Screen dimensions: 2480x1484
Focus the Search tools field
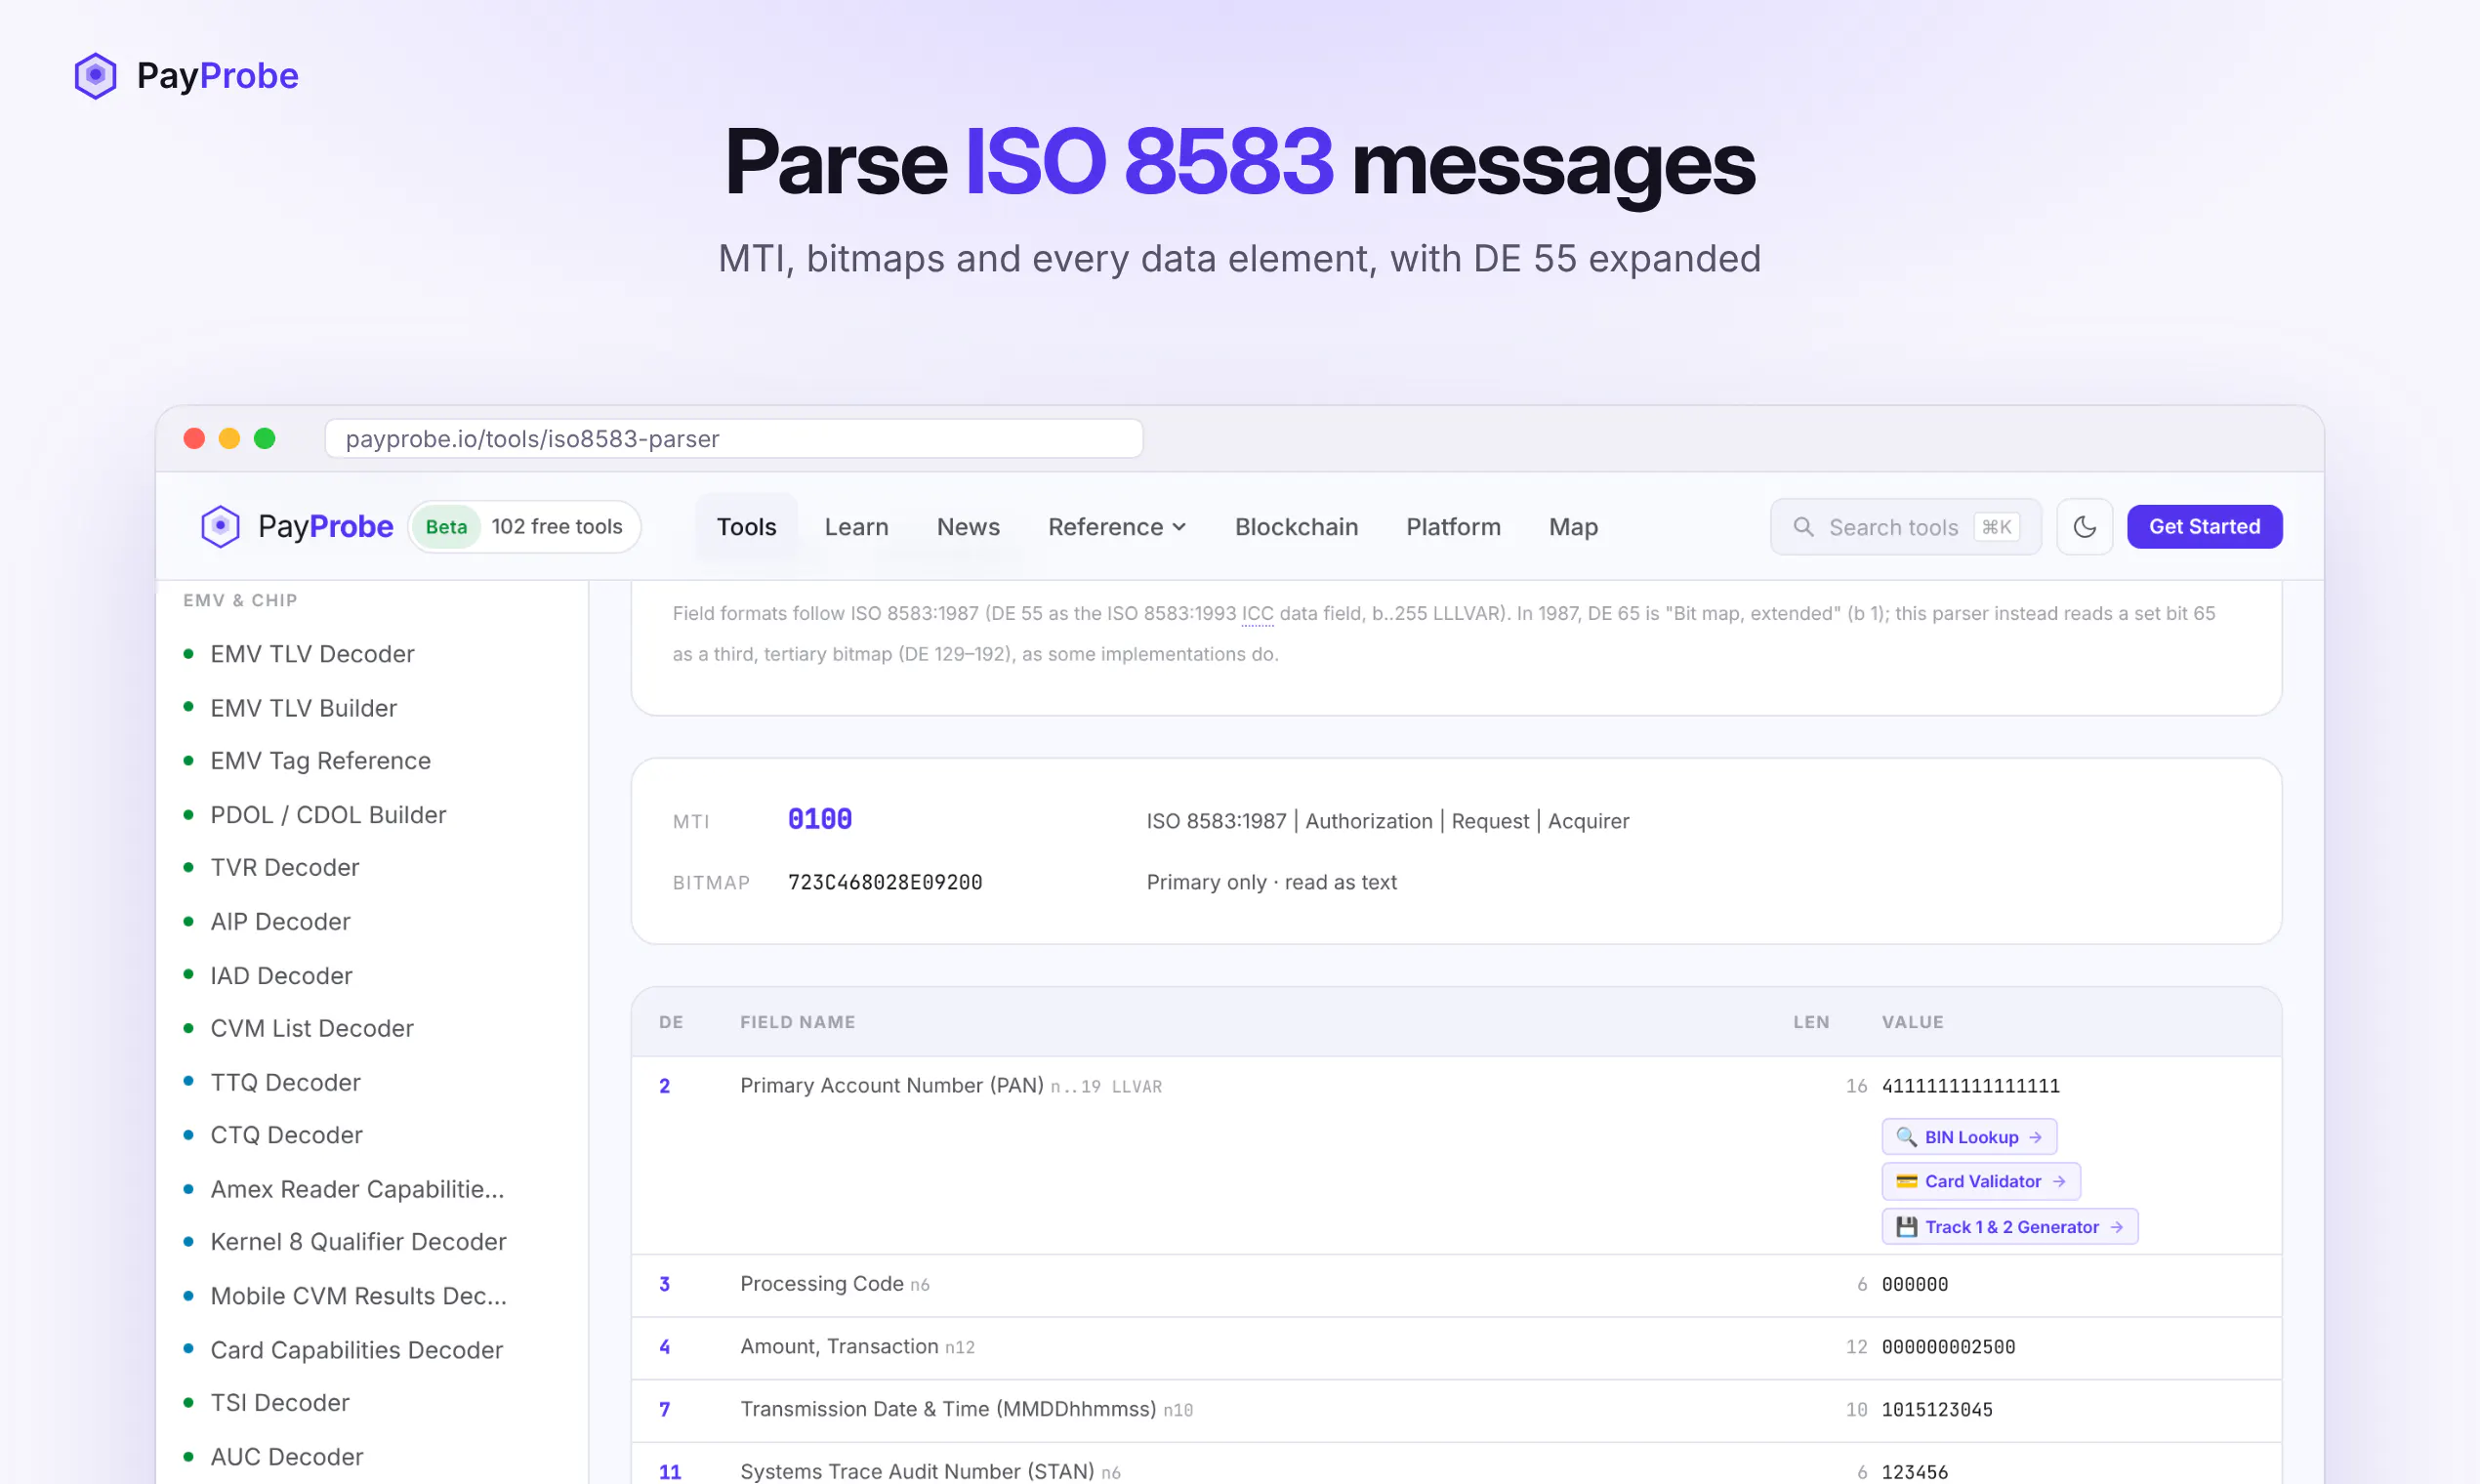1905,526
